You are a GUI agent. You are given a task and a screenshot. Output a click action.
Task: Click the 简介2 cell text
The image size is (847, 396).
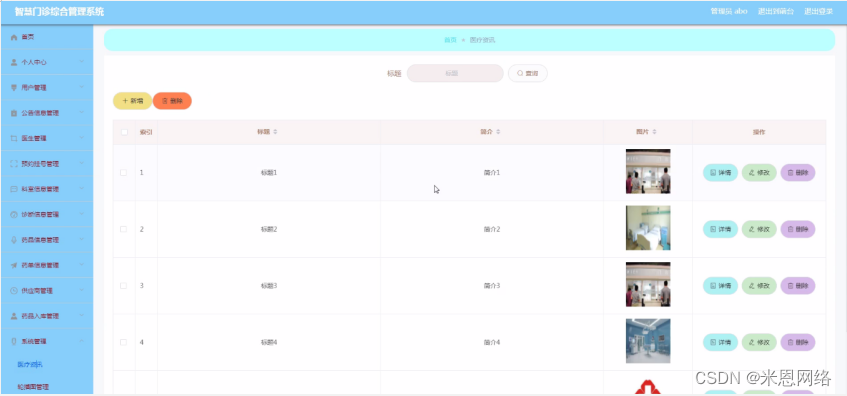(x=492, y=229)
